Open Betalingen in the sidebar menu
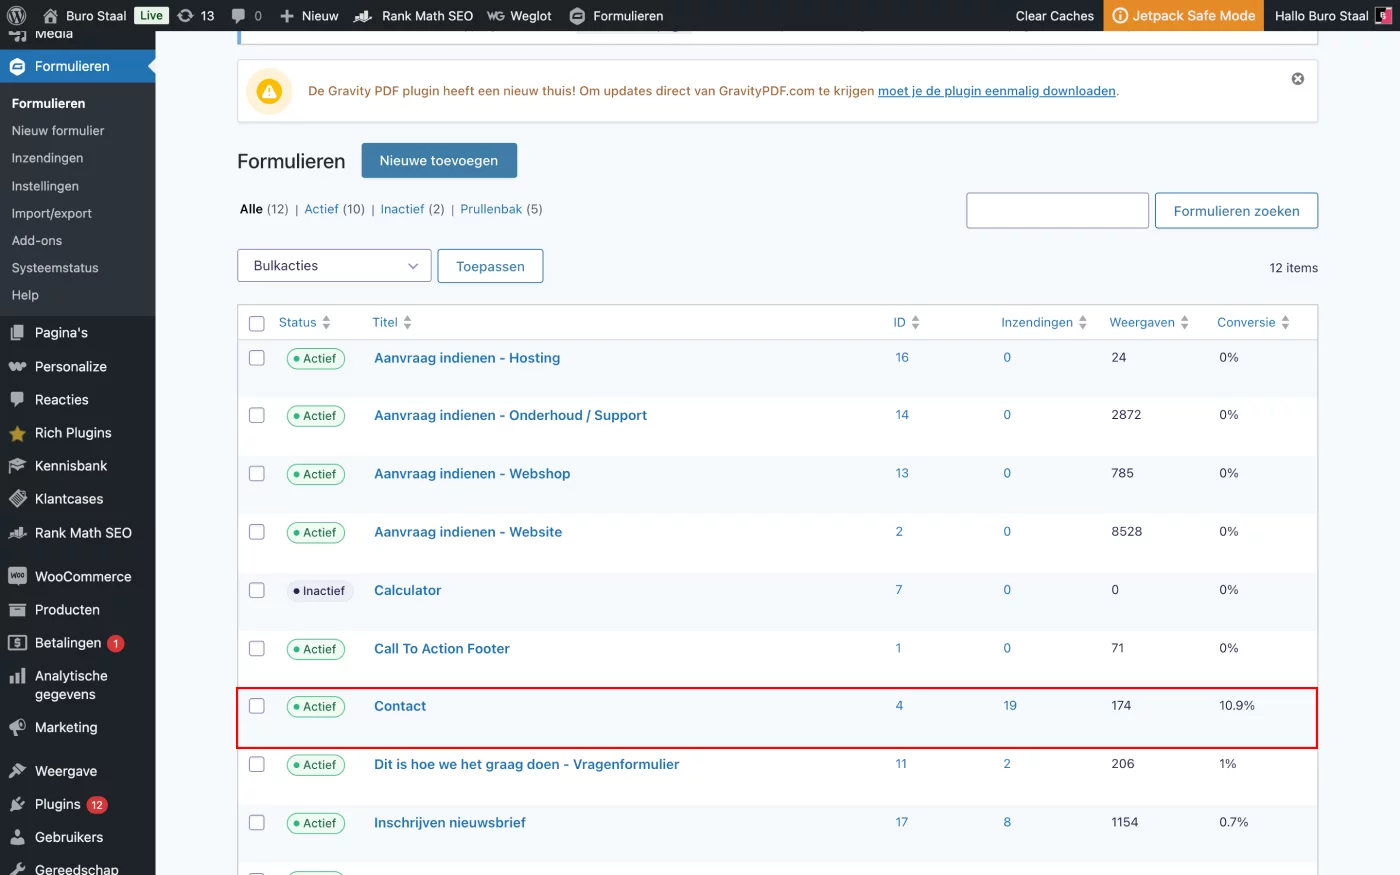The height and width of the screenshot is (875, 1400). [x=67, y=643]
